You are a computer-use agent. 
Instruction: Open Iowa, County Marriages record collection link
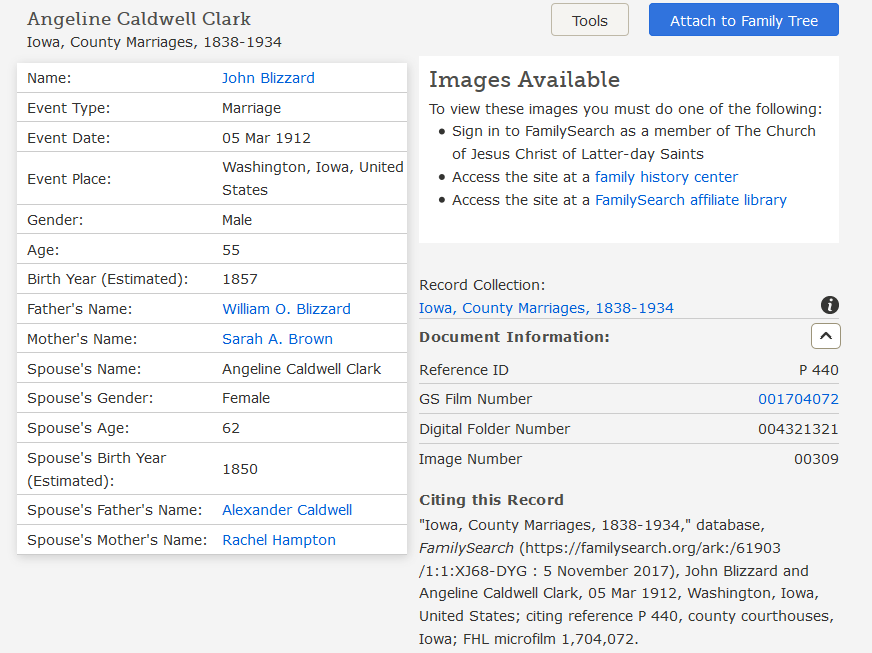(546, 308)
